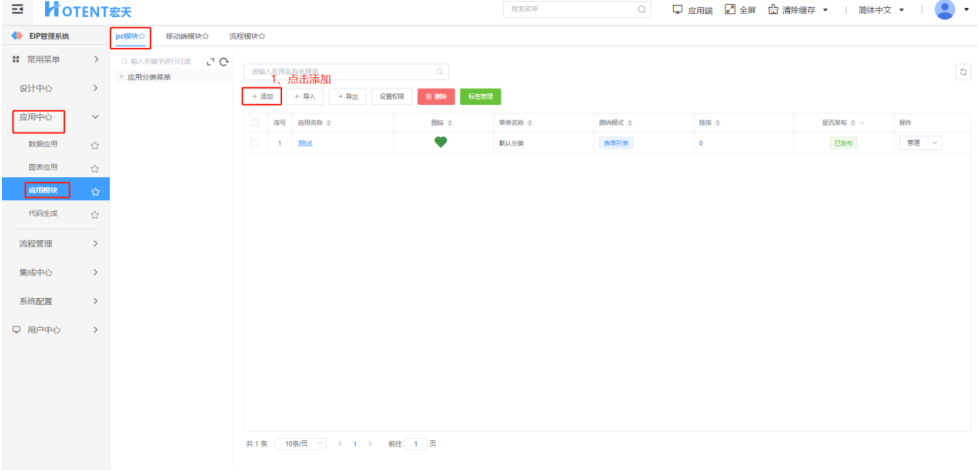Click the 已发布 status tag
This screenshot has height=470, width=977.
pyautogui.click(x=844, y=143)
